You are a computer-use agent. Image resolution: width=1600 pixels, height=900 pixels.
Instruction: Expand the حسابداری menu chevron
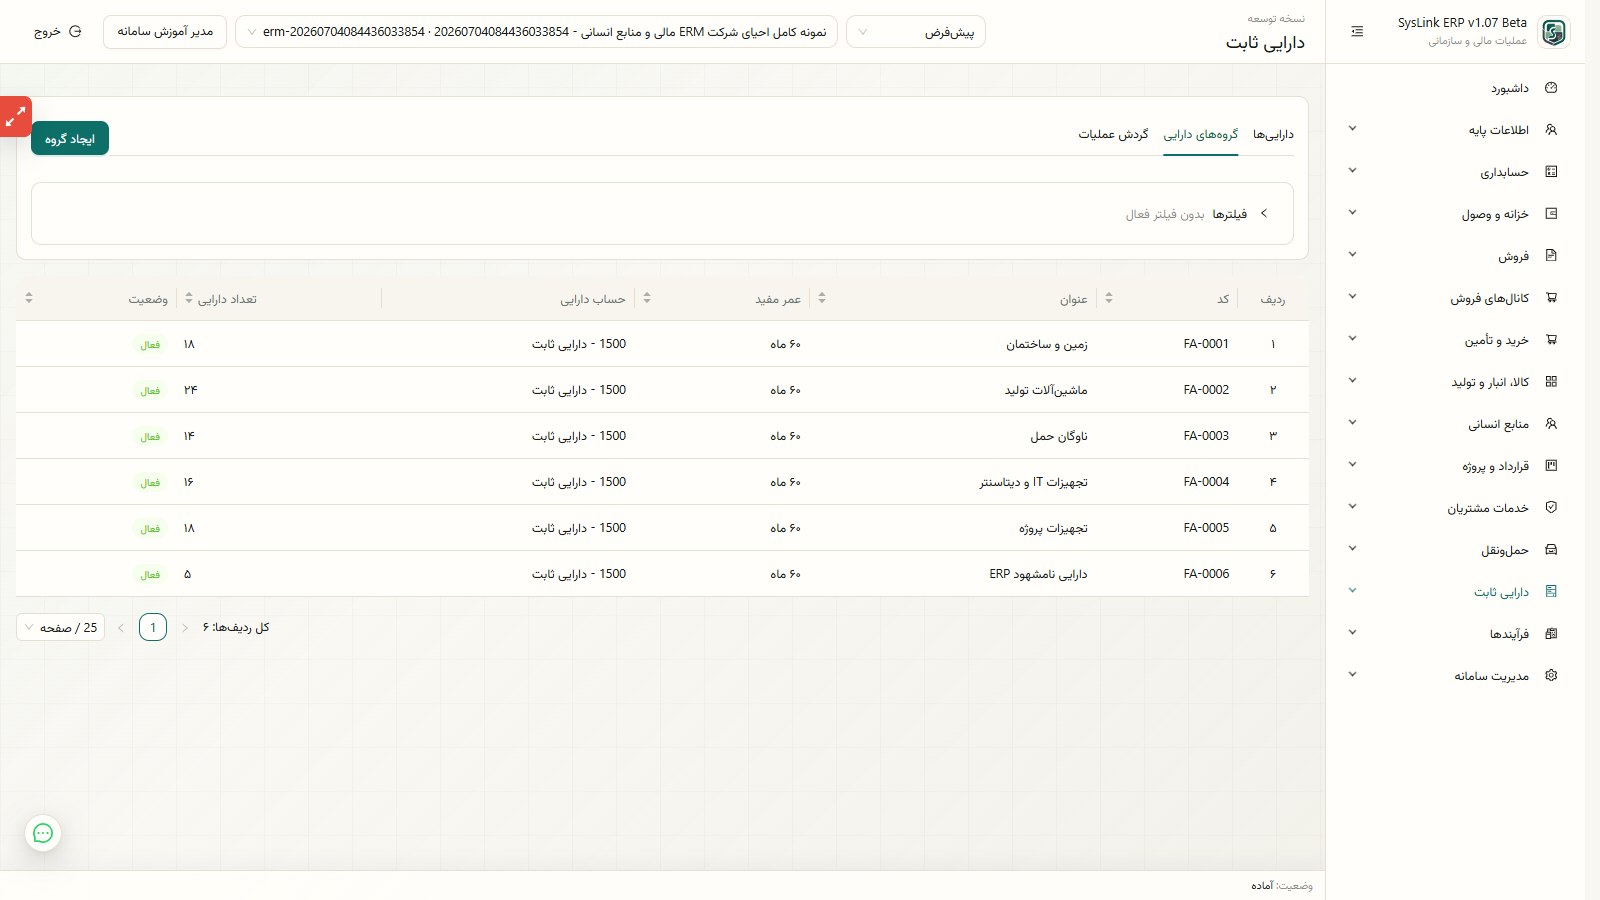[1352, 171]
